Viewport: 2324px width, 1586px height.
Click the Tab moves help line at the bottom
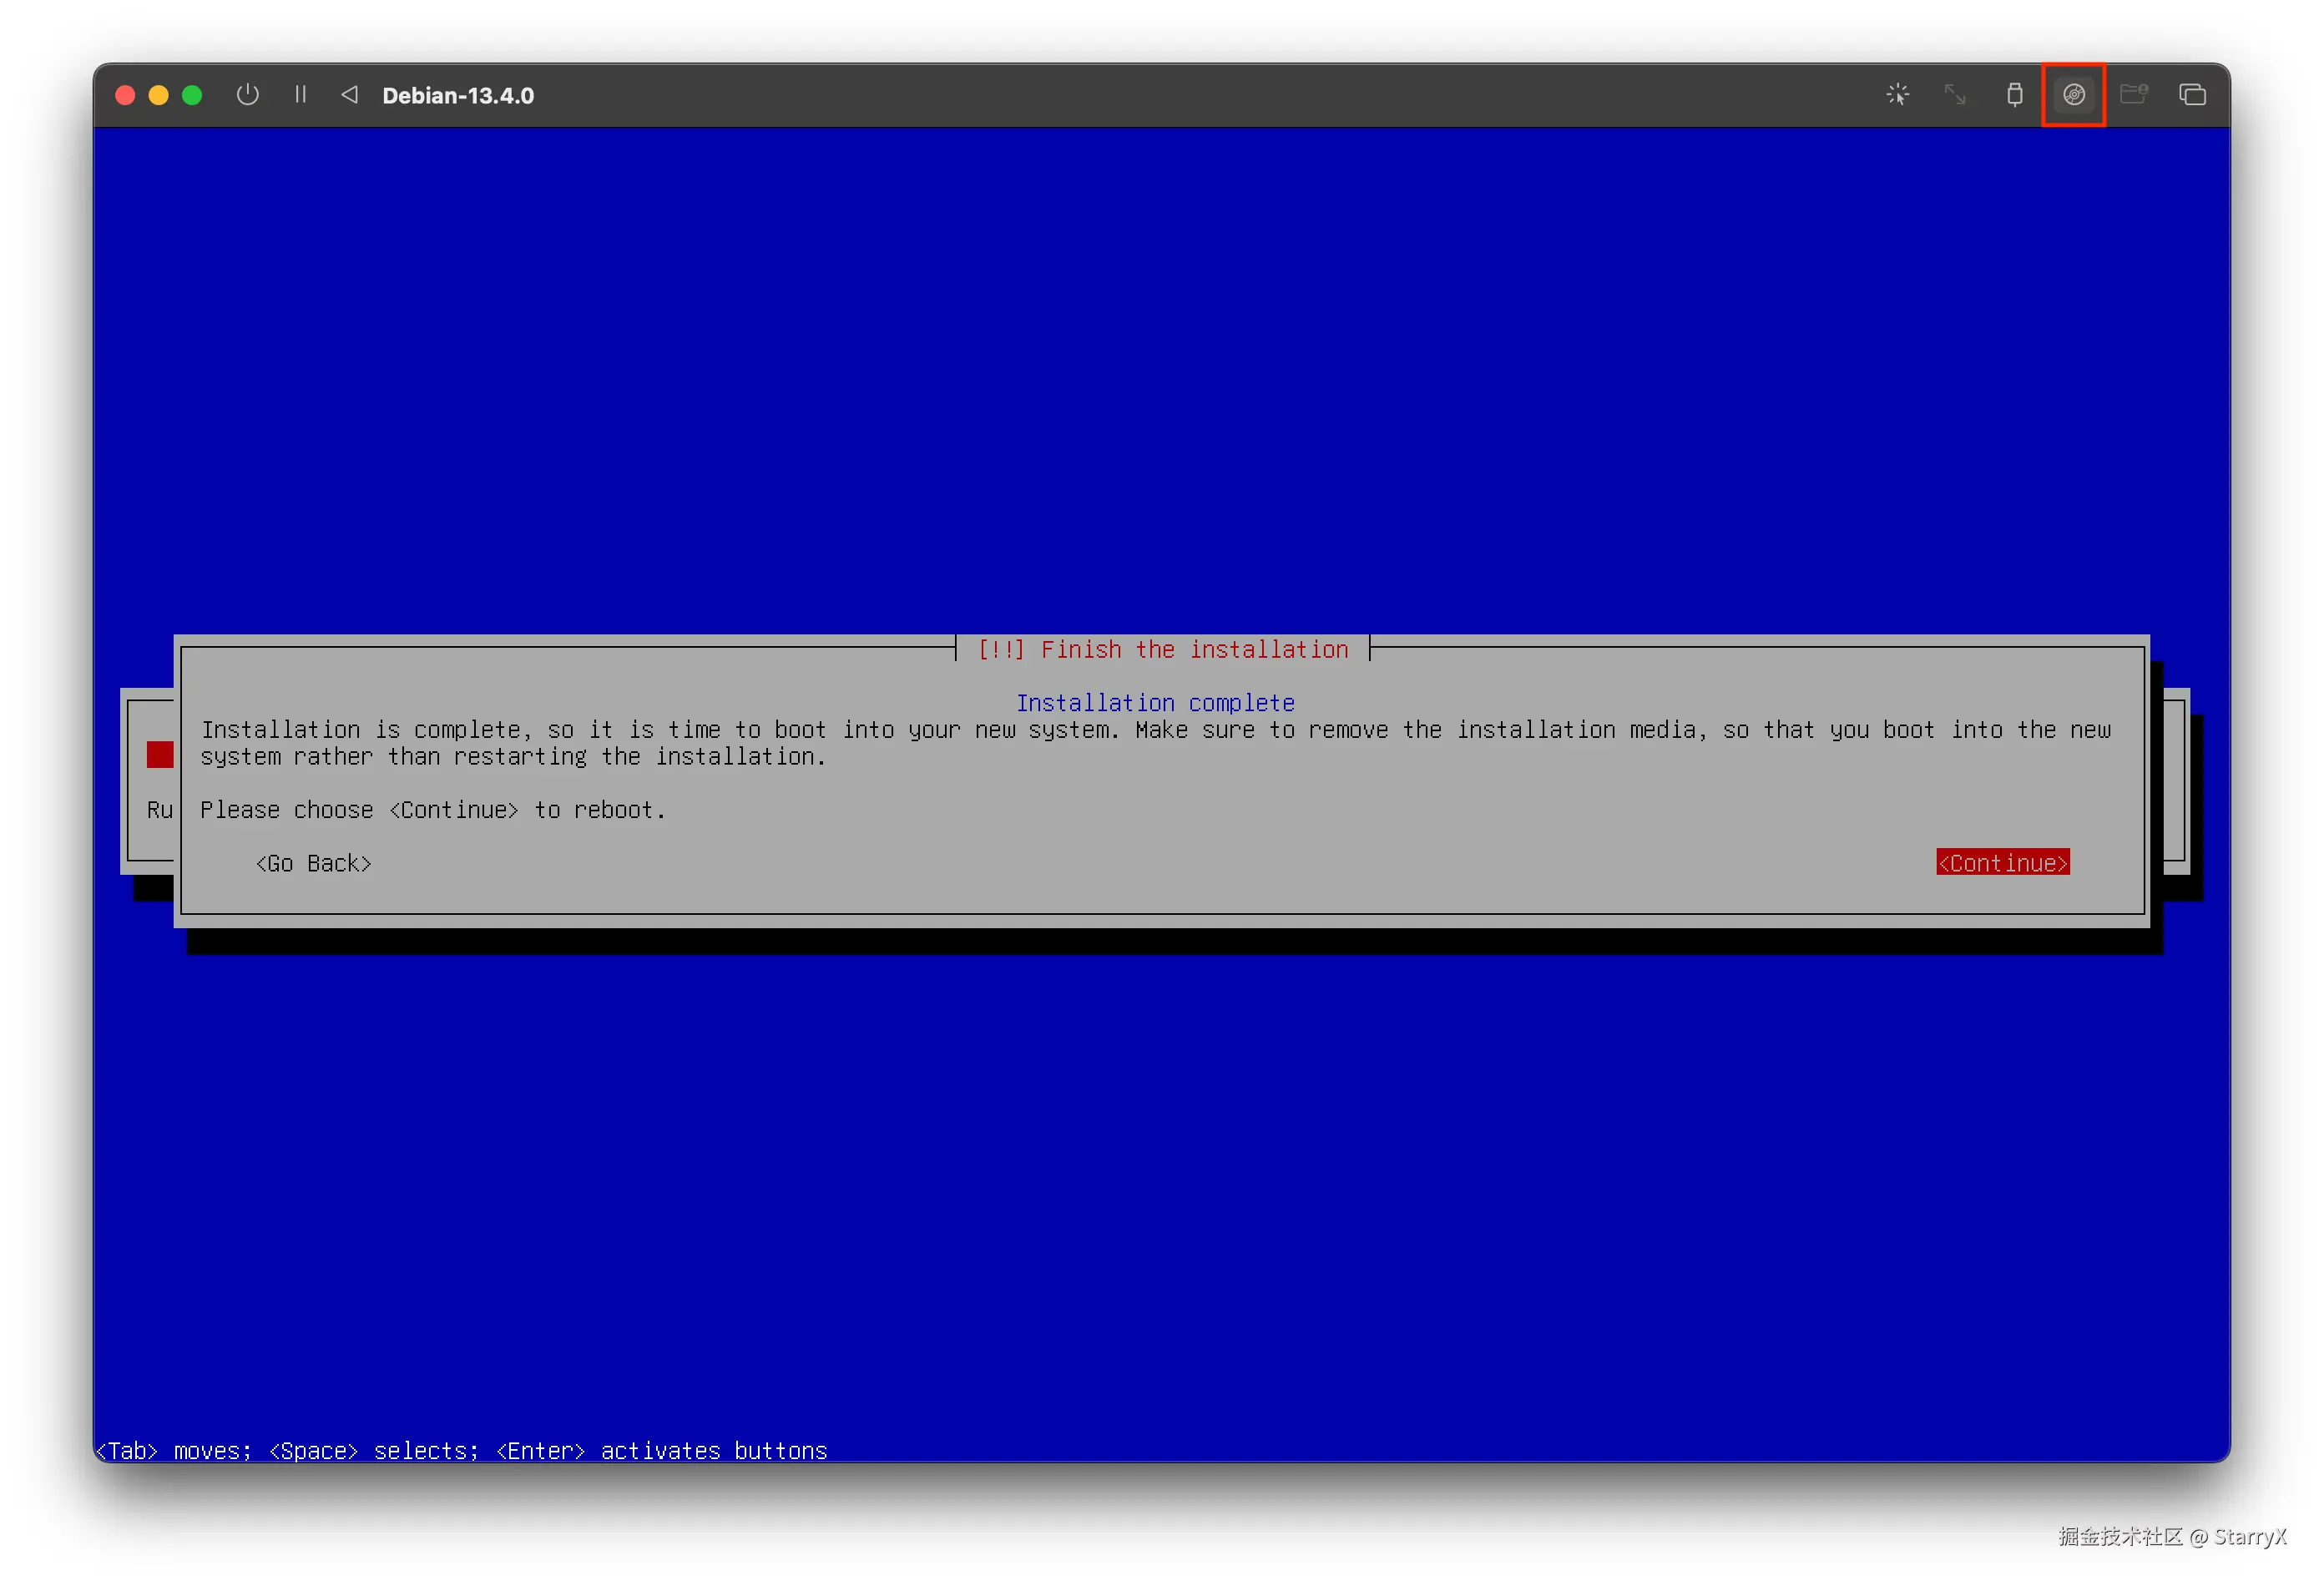(461, 1449)
